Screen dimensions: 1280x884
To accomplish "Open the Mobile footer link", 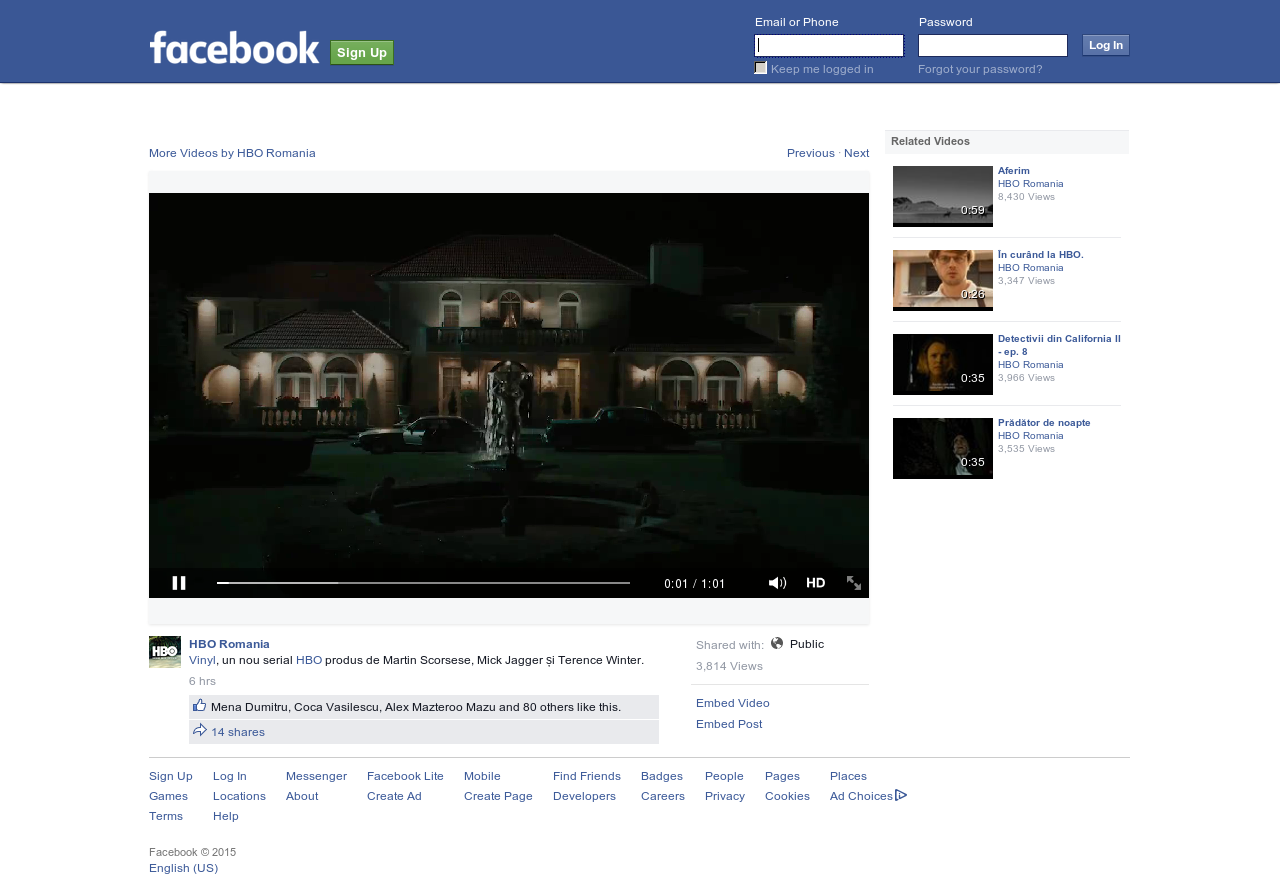I will [482, 776].
